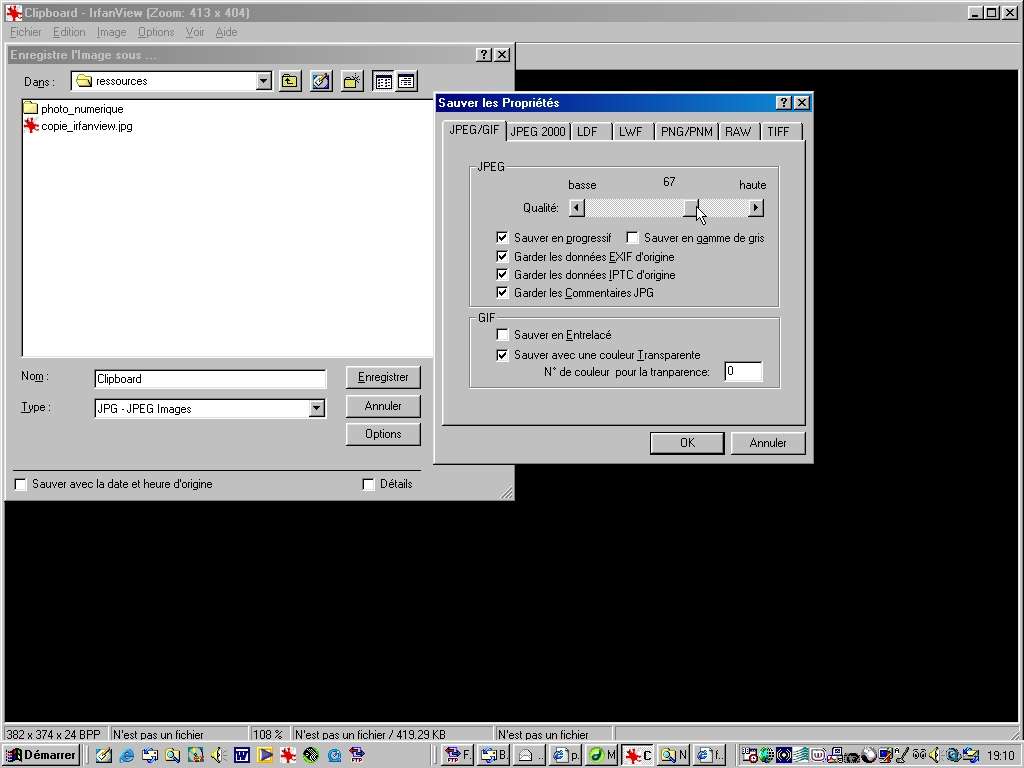Screen dimensions: 1024x768
Task: Launch Word from quick launch bar
Action: 242,755
